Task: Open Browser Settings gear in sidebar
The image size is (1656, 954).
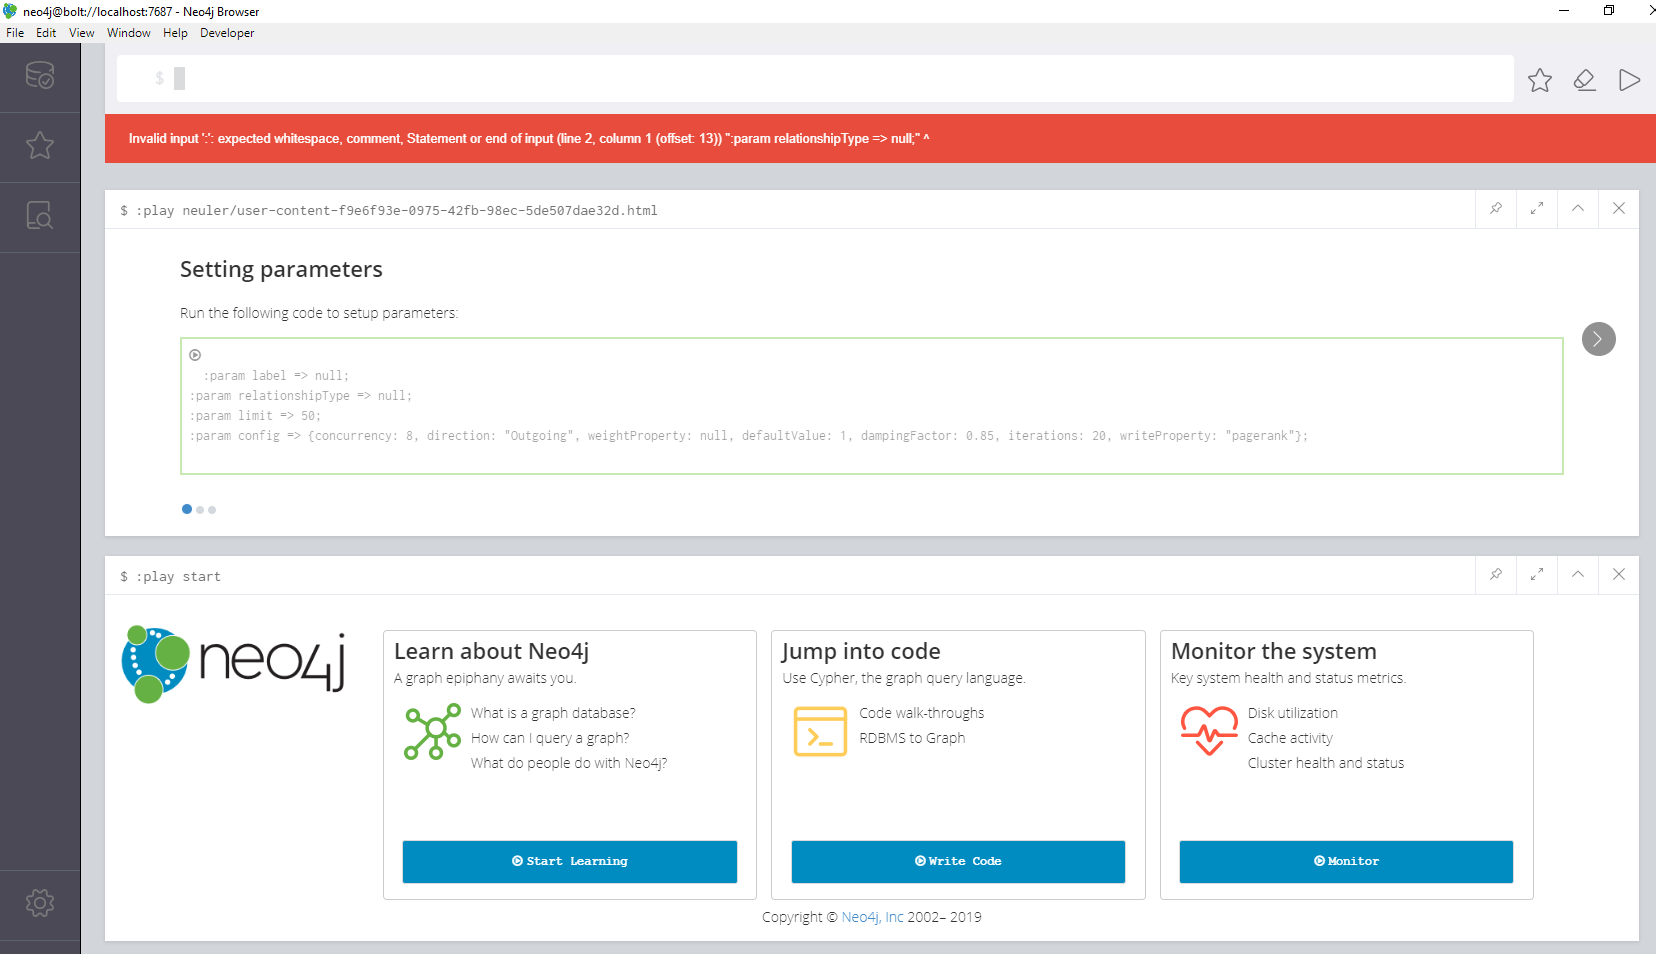Action: pos(40,903)
